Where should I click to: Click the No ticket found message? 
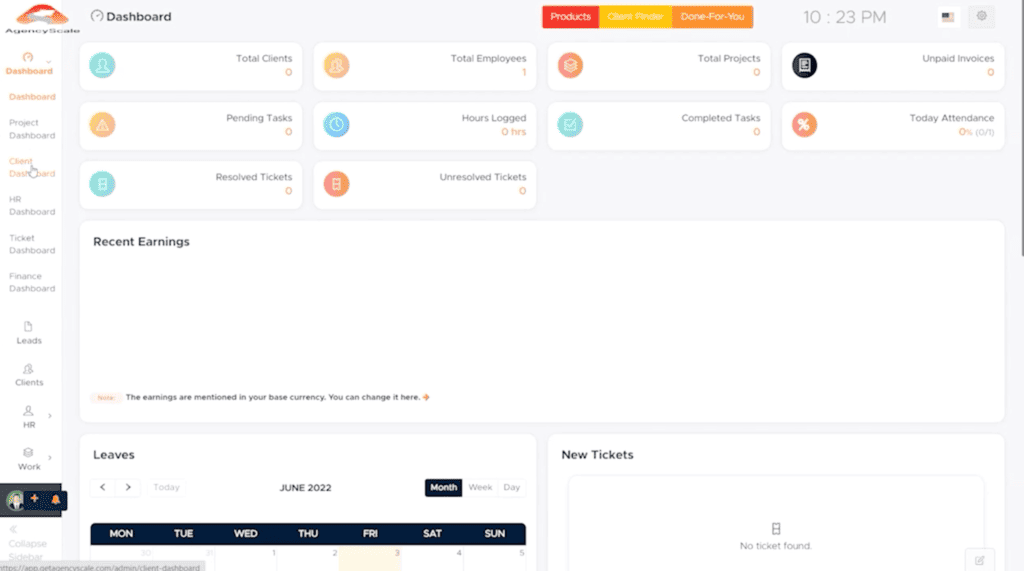coord(776,546)
